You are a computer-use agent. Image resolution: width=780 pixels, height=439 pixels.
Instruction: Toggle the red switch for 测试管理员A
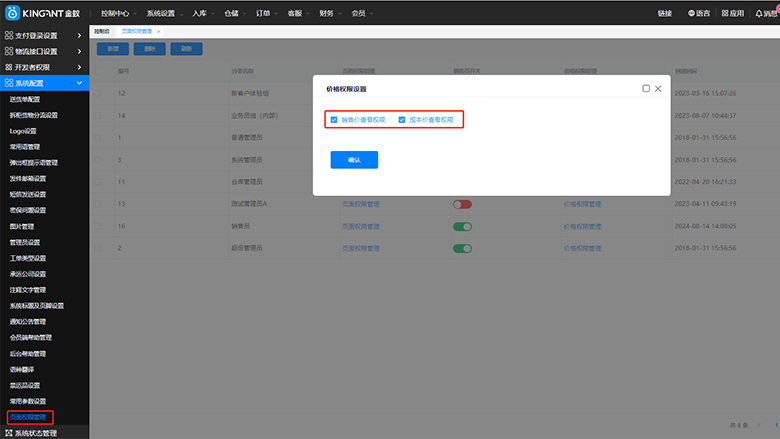462,204
